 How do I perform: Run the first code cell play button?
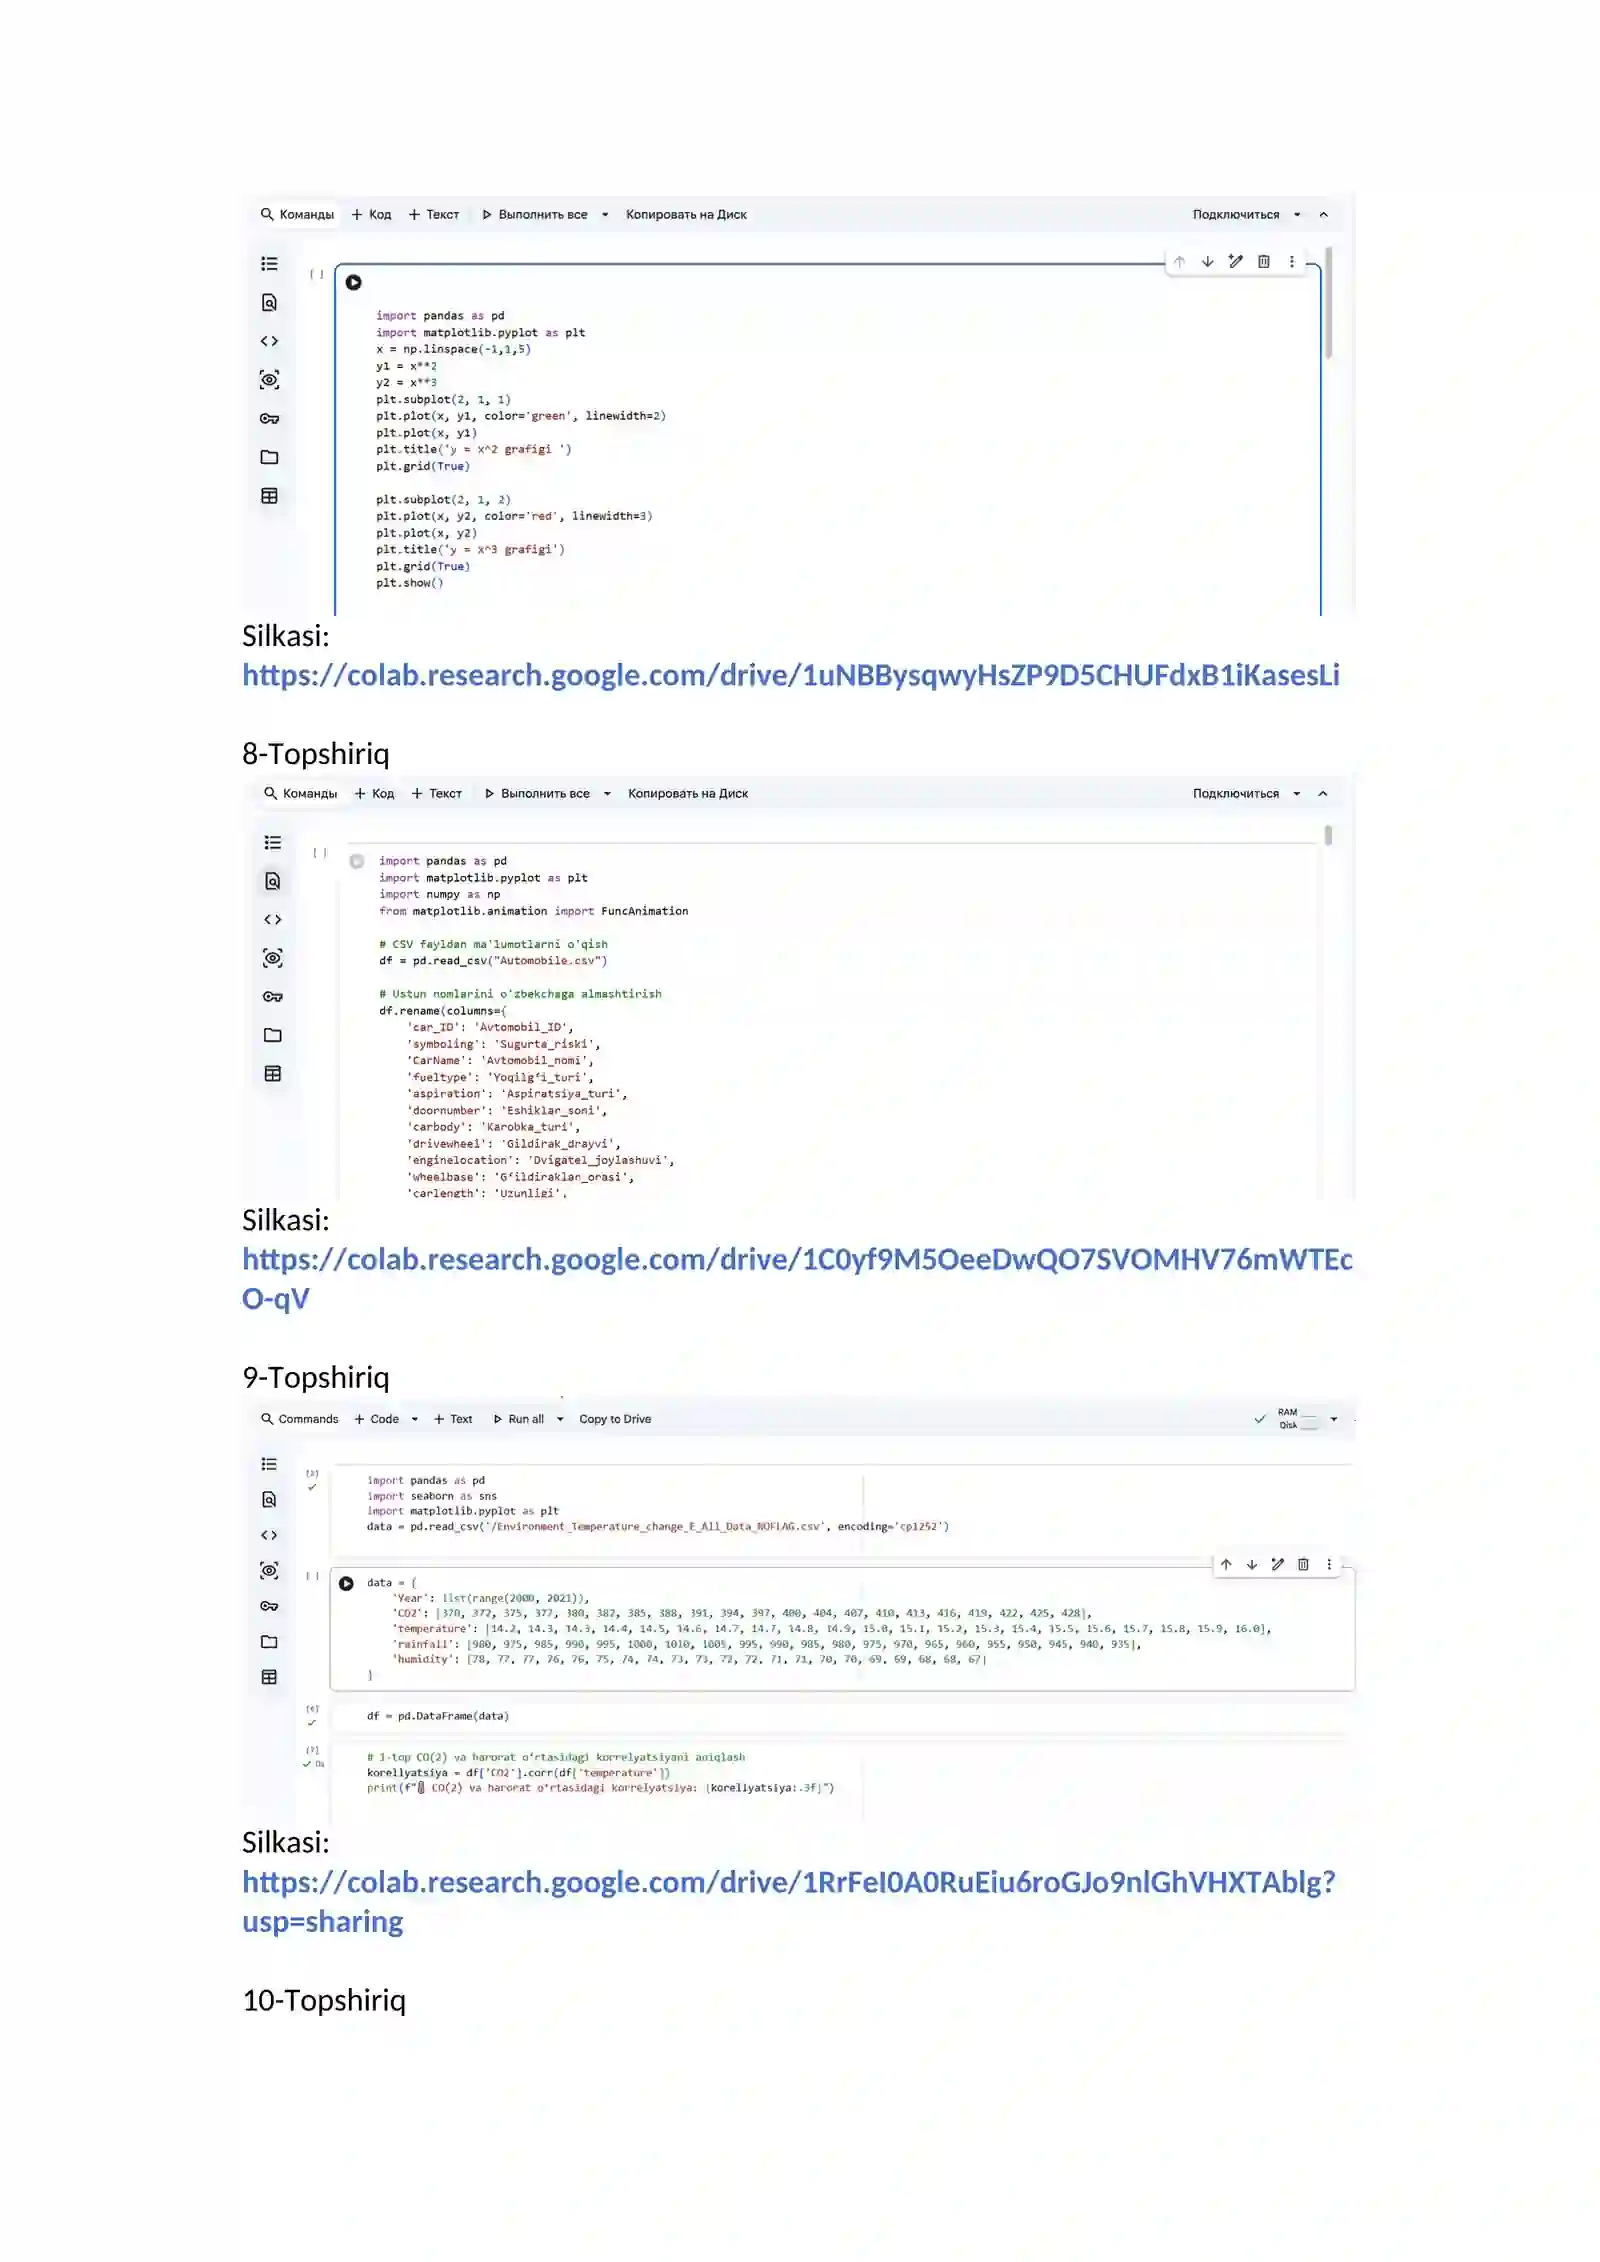pyautogui.click(x=353, y=283)
